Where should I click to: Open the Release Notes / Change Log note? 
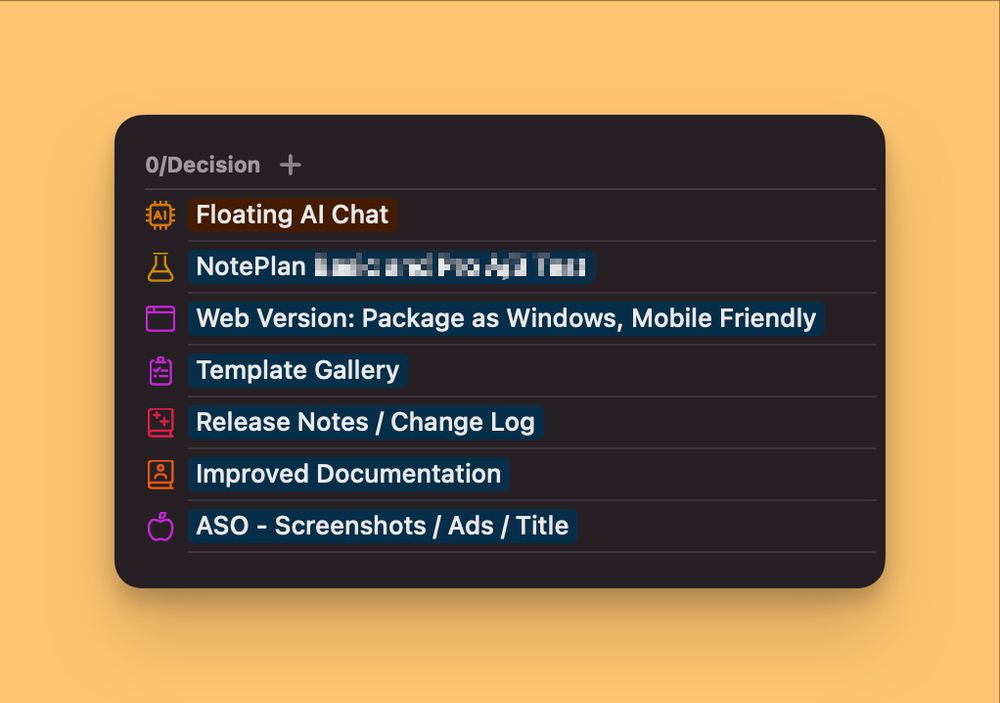[x=365, y=422]
